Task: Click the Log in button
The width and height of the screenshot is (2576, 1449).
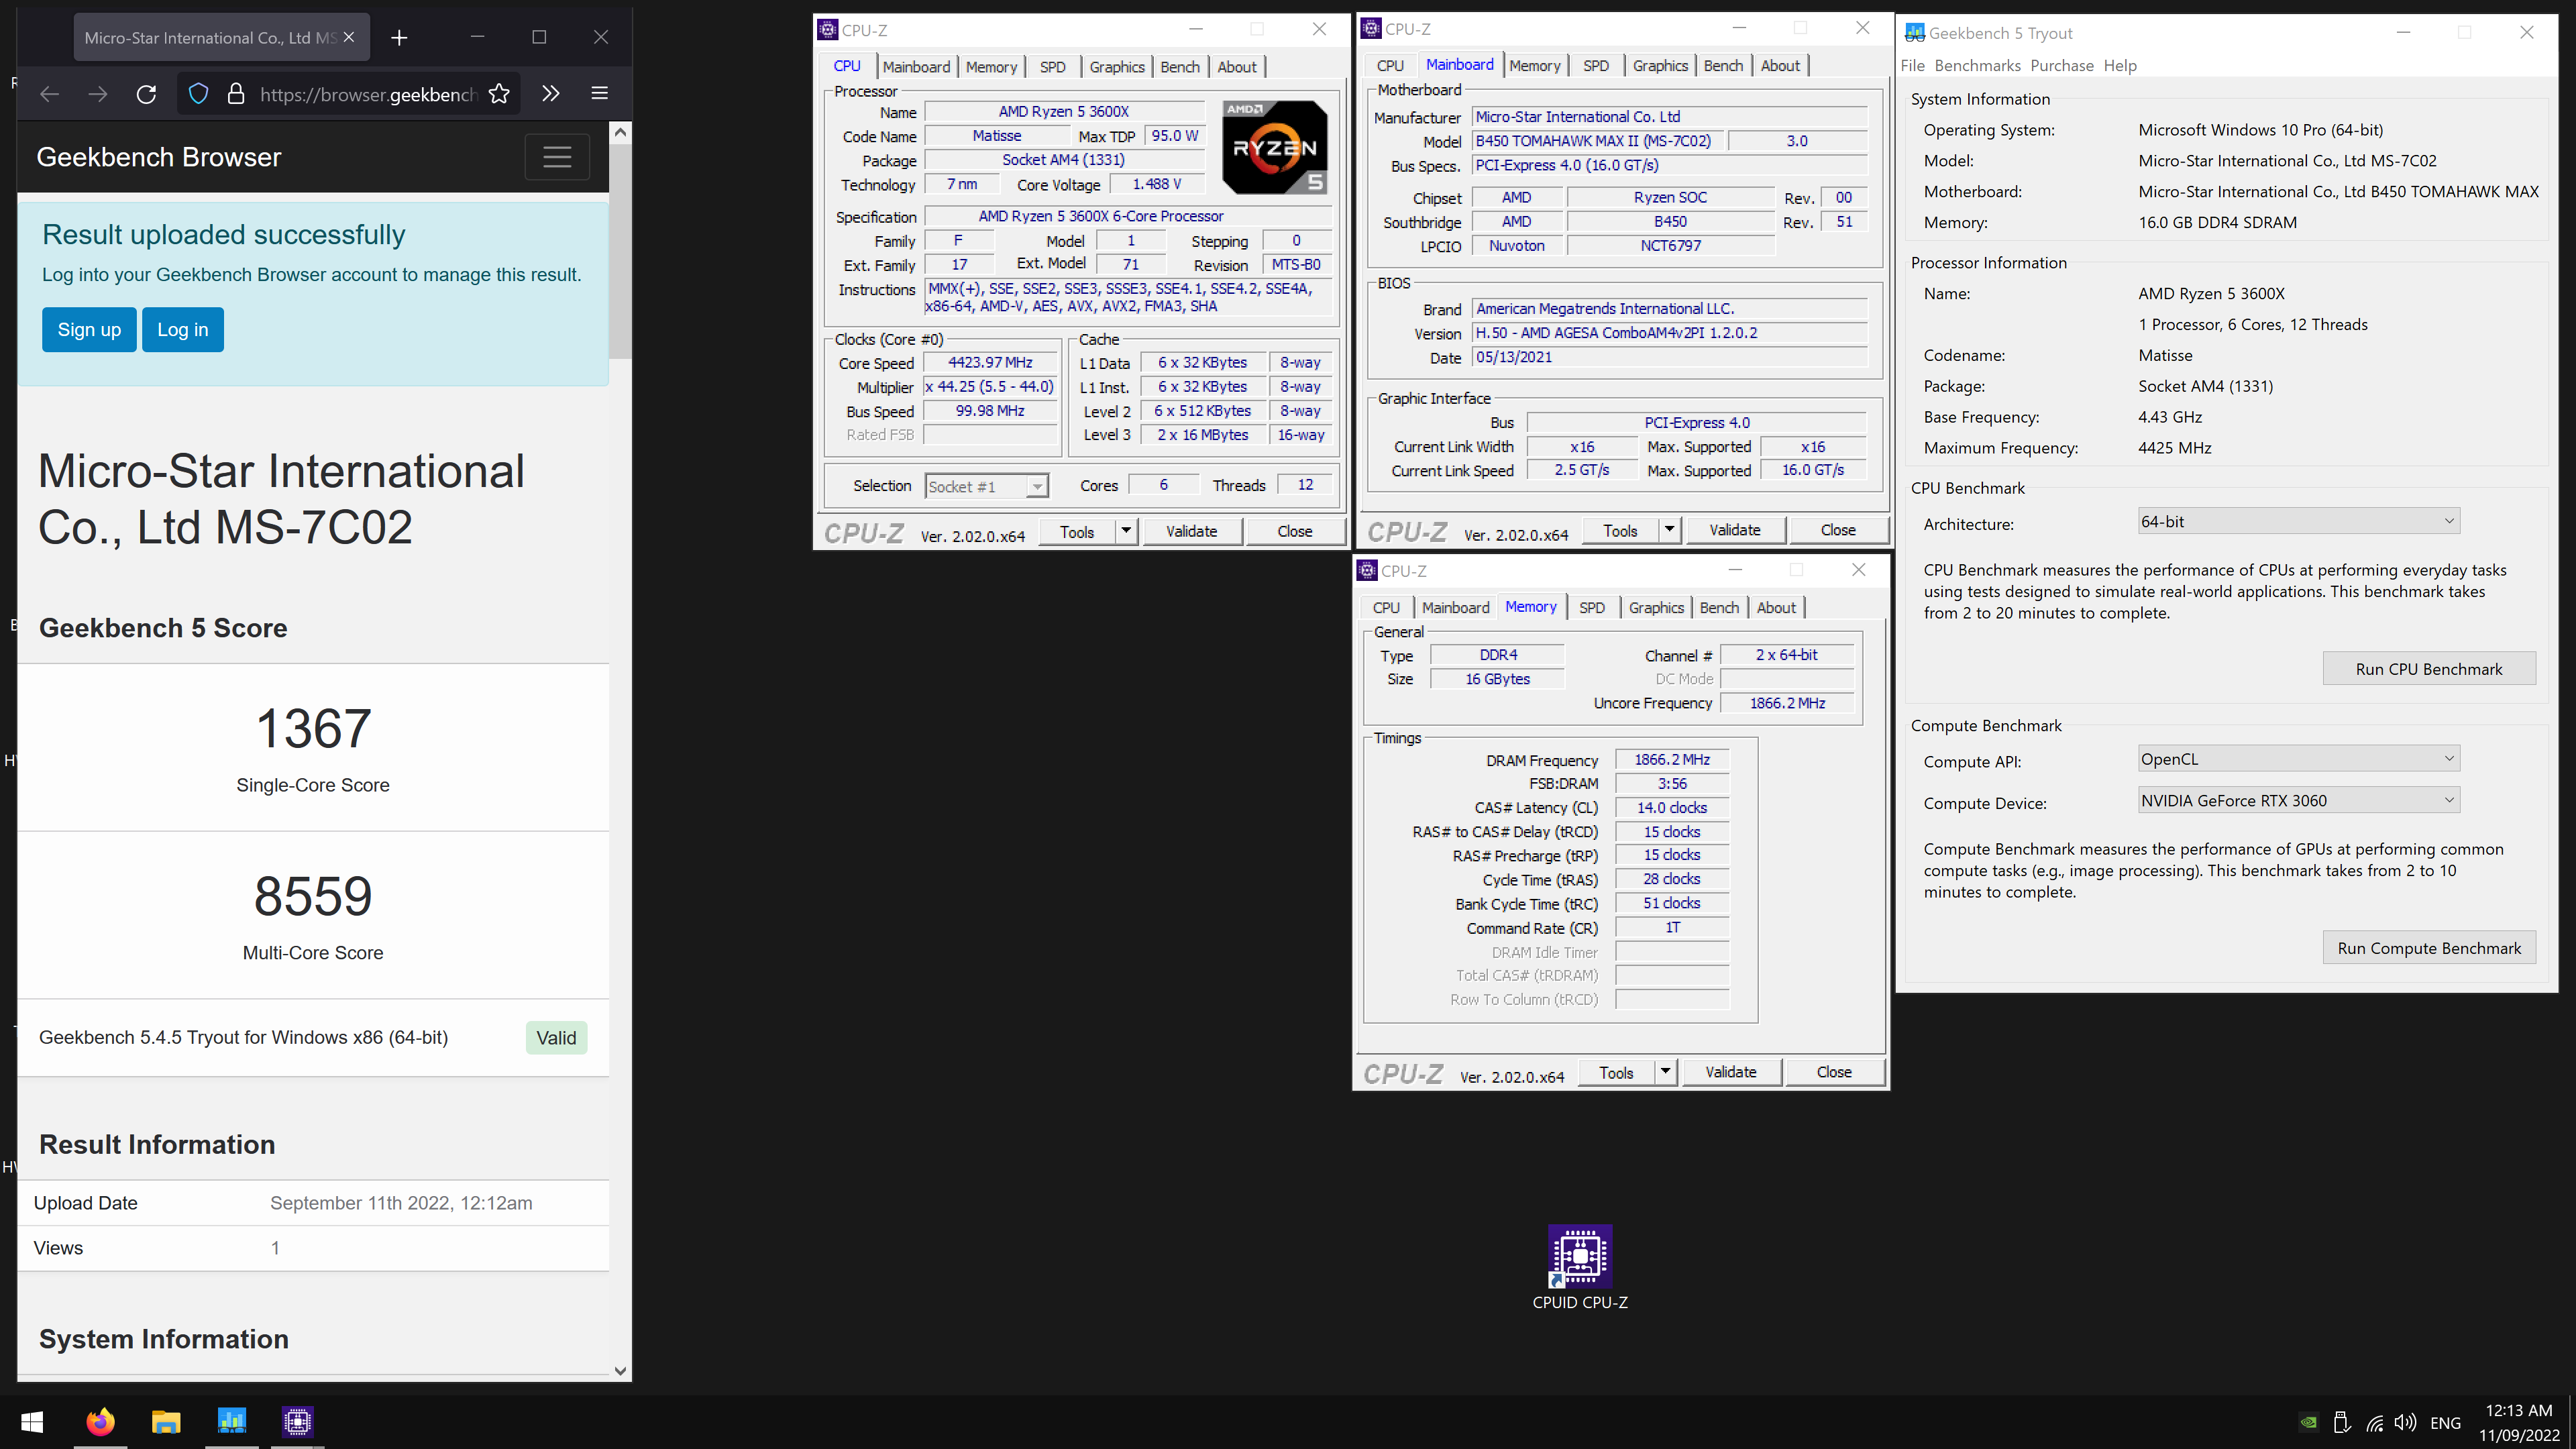Action: 183,330
